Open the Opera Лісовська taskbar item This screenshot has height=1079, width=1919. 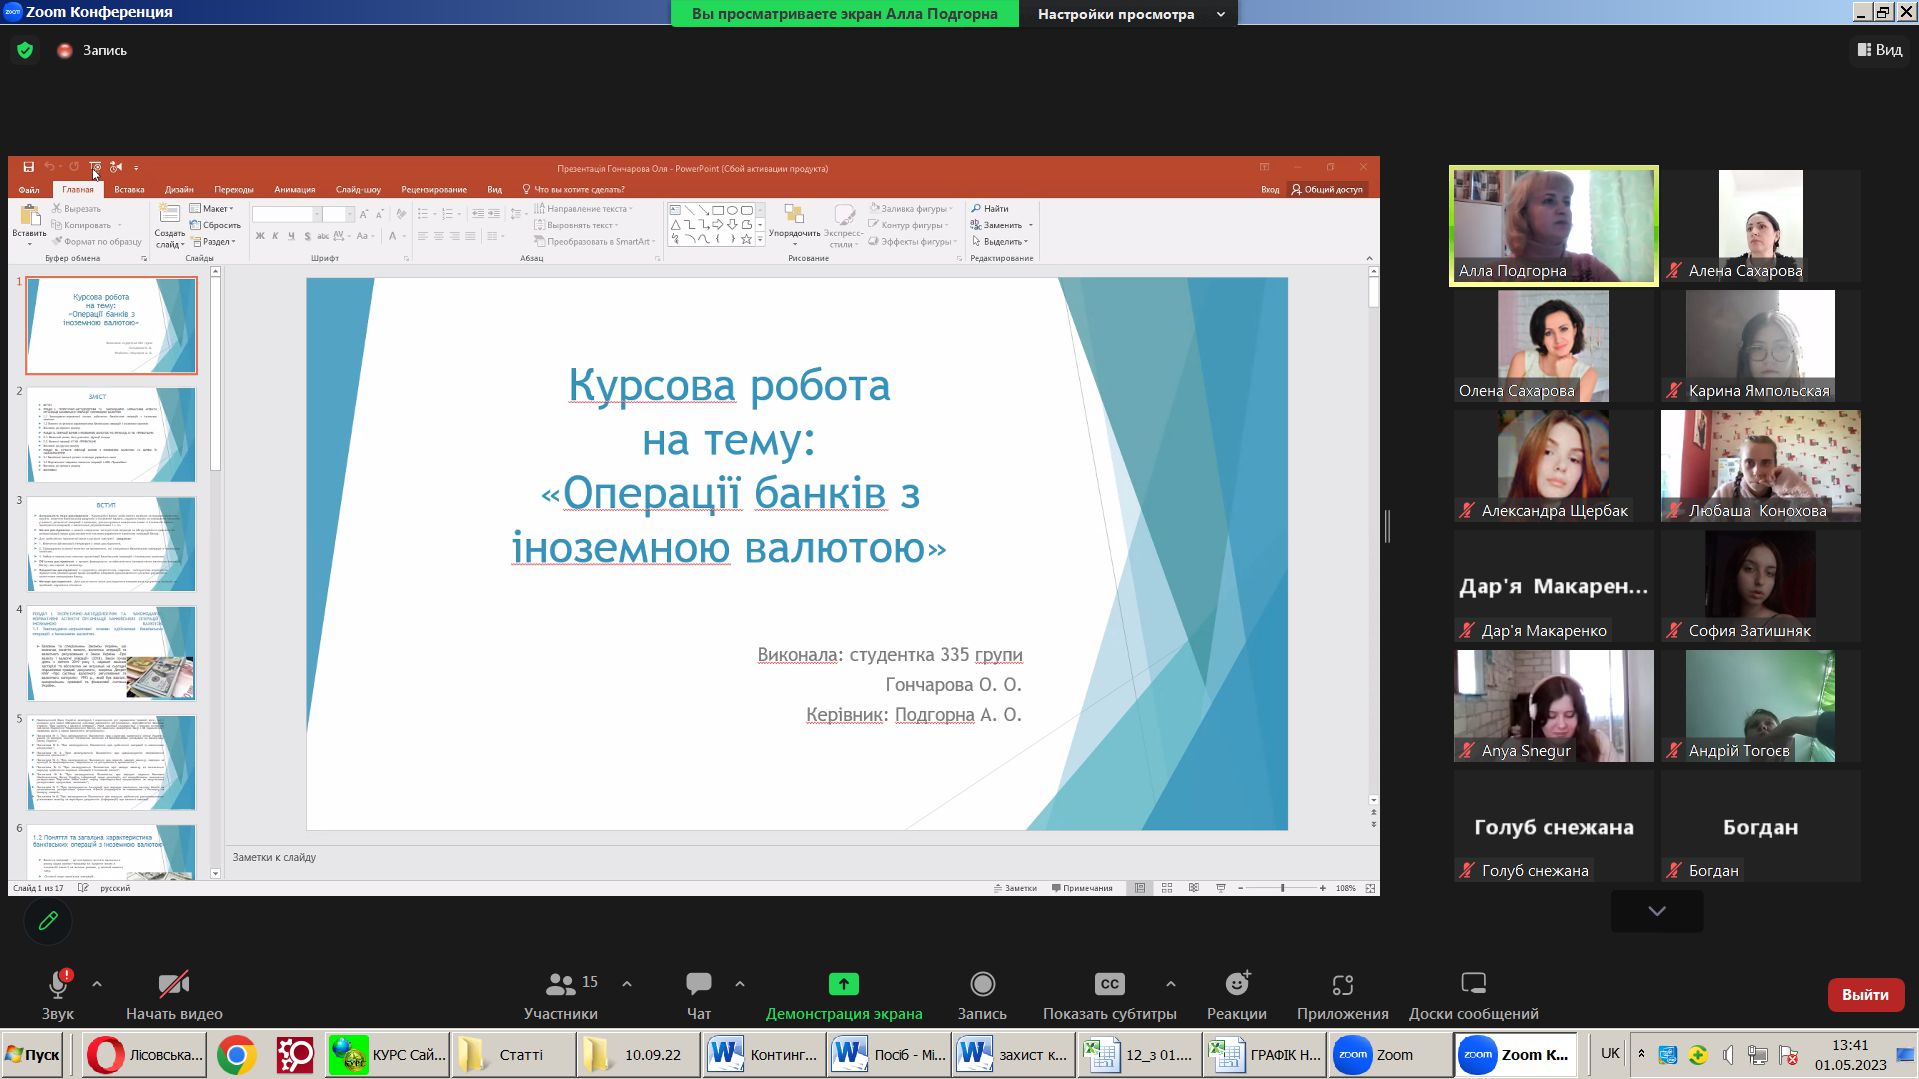point(145,1055)
